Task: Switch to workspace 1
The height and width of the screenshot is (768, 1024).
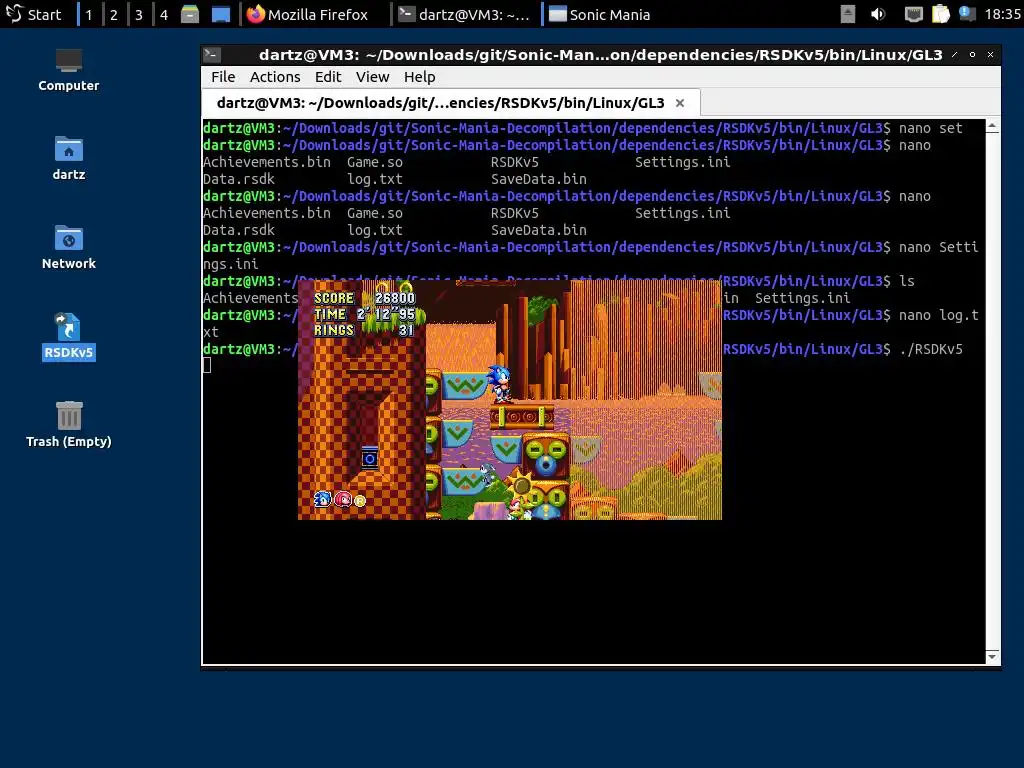Action: [89, 14]
